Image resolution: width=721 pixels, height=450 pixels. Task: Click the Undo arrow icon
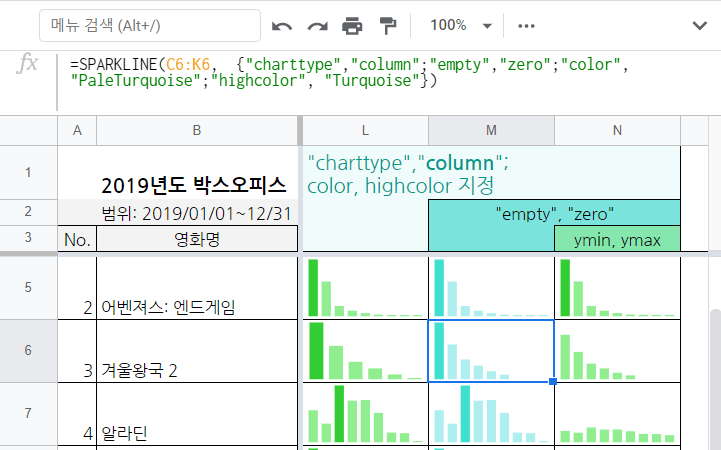[x=283, y=25]
